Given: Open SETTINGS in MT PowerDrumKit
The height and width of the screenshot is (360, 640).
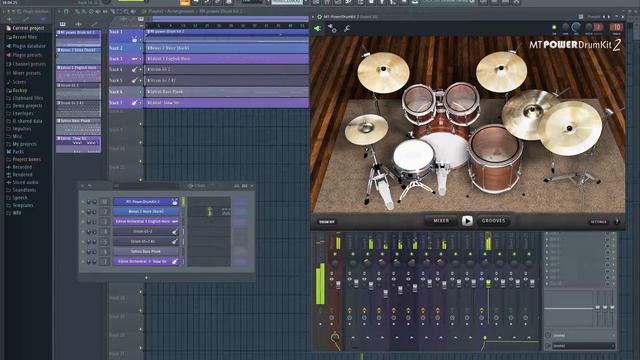Looking at the screenshot, I should [x=598, y=222].
